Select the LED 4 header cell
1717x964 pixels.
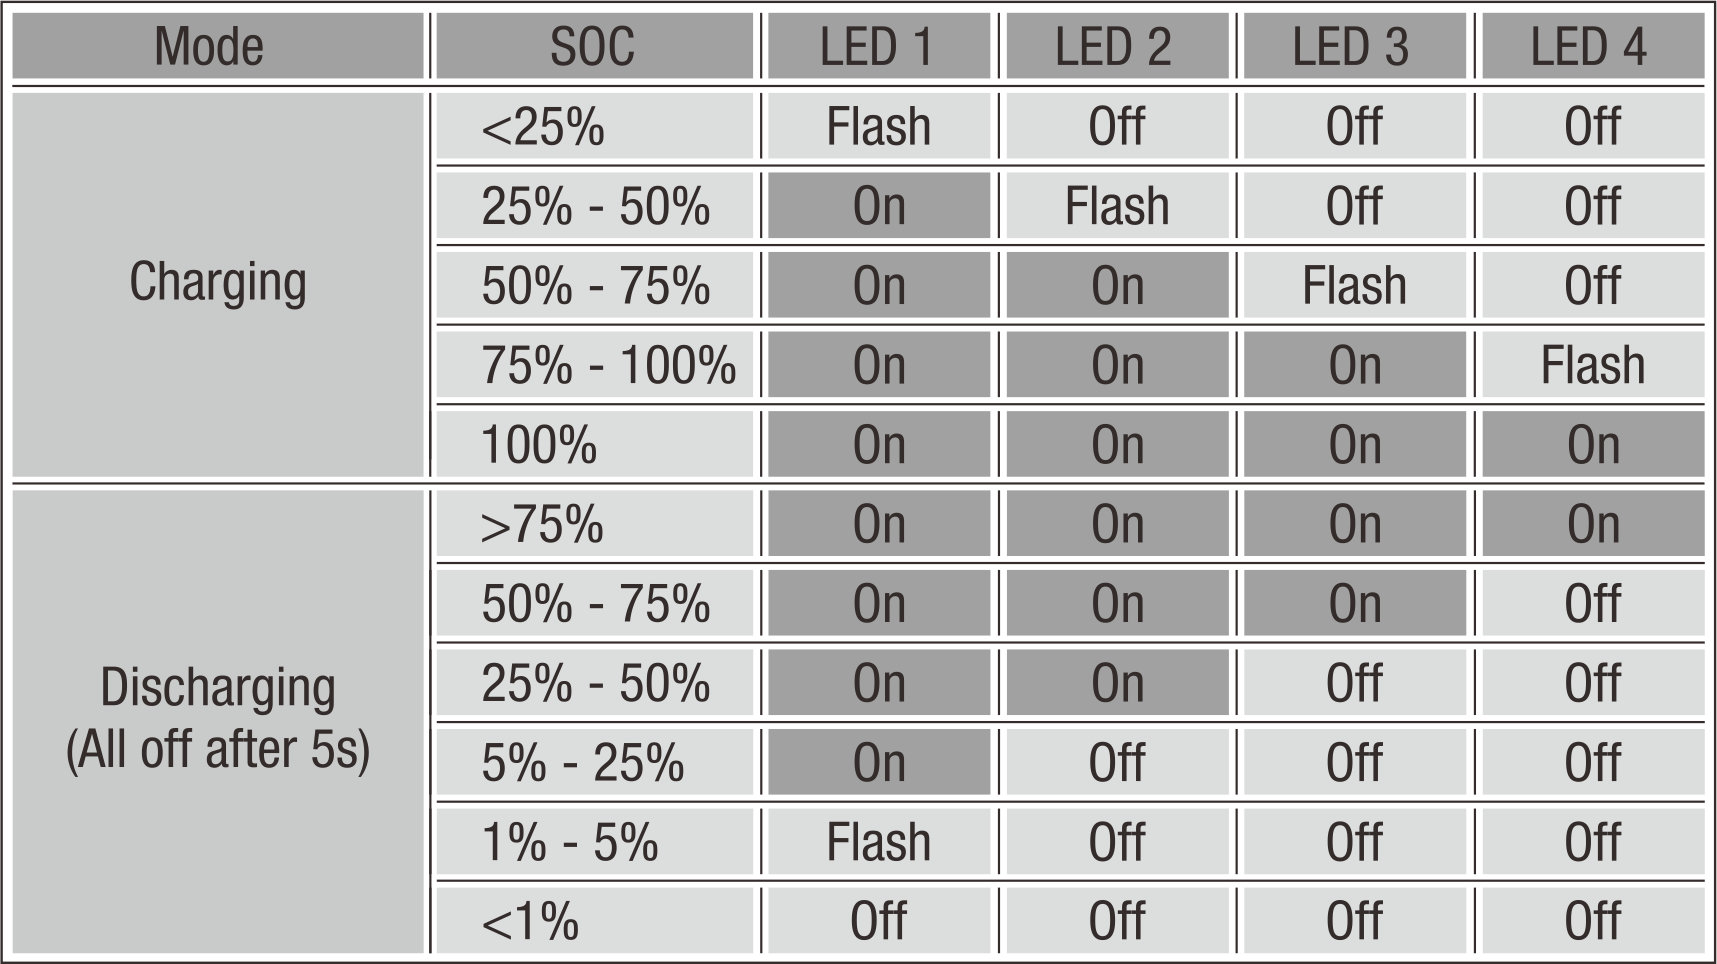(1592, 46)
